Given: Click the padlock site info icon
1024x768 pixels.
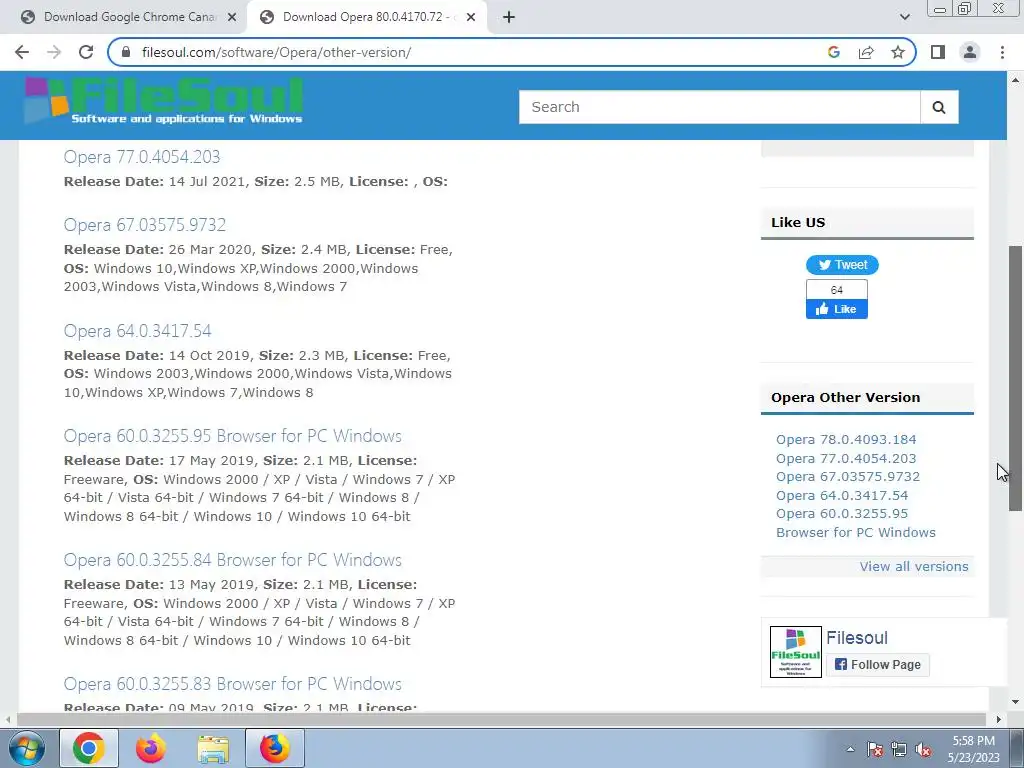Looking at the screenshot, I should point(127,52).
